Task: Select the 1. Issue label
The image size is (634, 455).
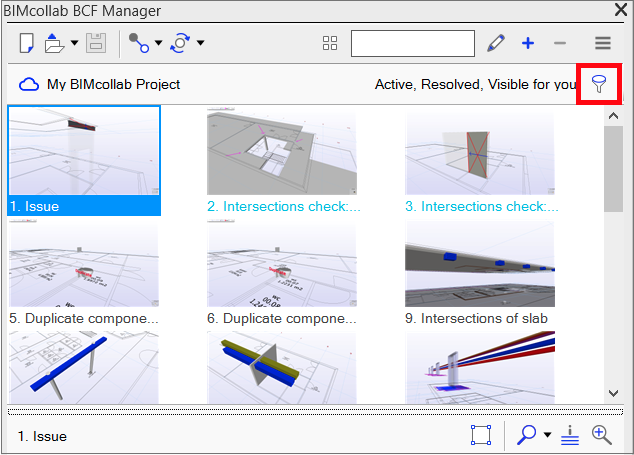Action: [x=34, y=206]
